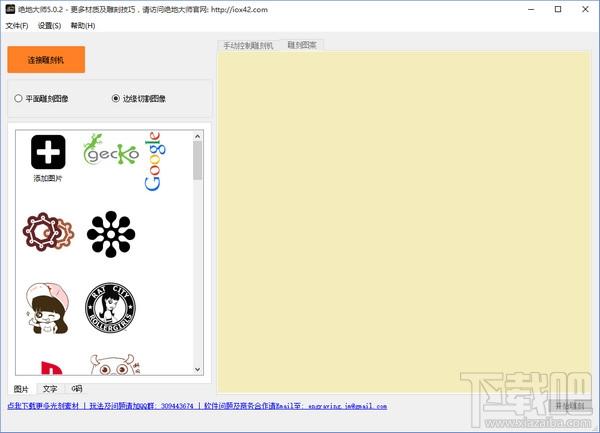Click the app icon in title bar

[10, 9]
